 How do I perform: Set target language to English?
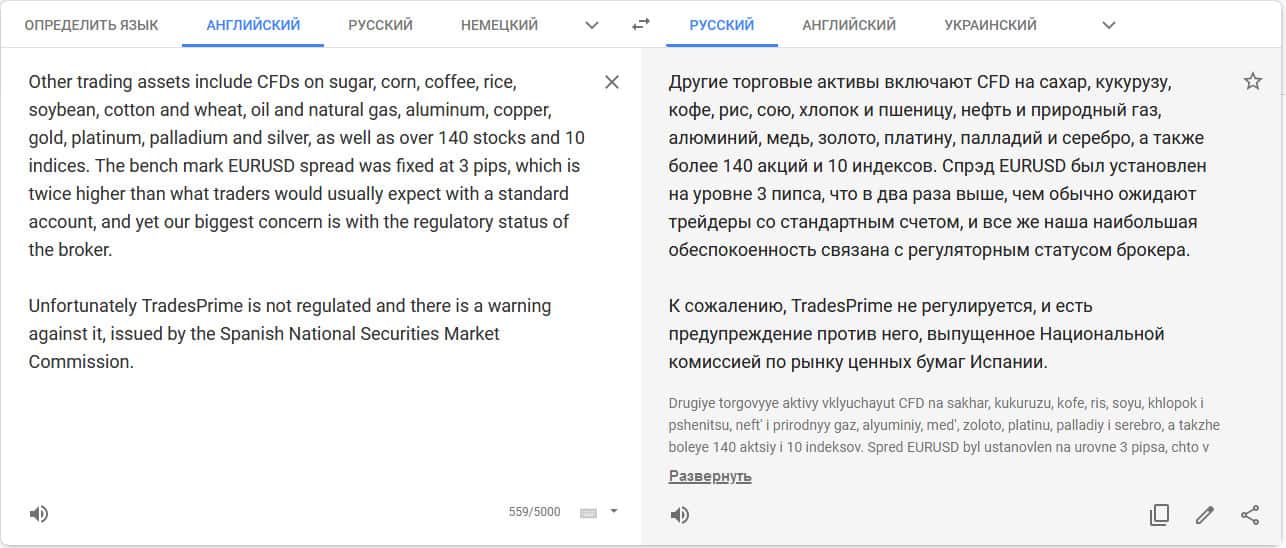click(x=849, y=25)
